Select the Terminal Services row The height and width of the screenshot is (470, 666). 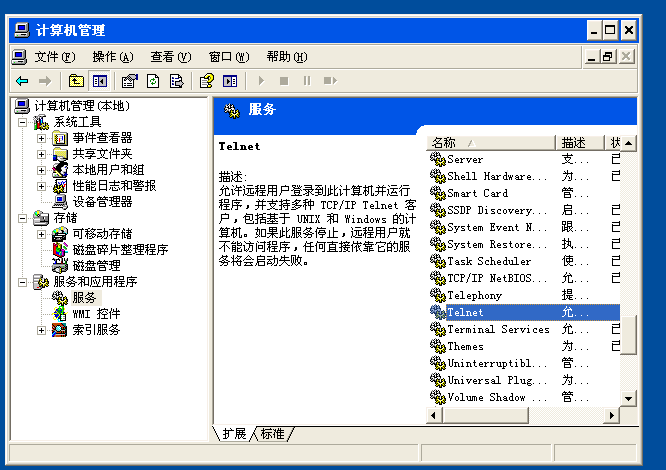pos(523,329)
